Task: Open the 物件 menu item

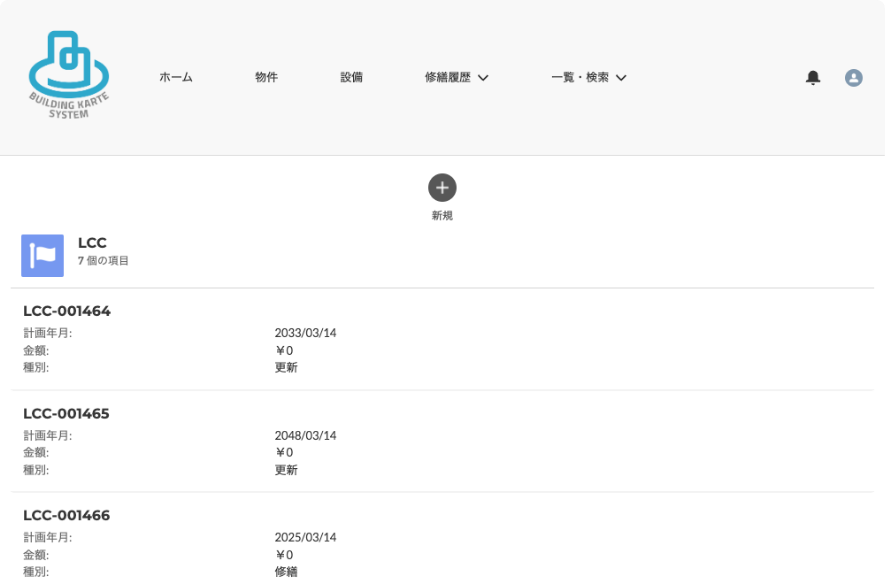Action: pos(266,77)
